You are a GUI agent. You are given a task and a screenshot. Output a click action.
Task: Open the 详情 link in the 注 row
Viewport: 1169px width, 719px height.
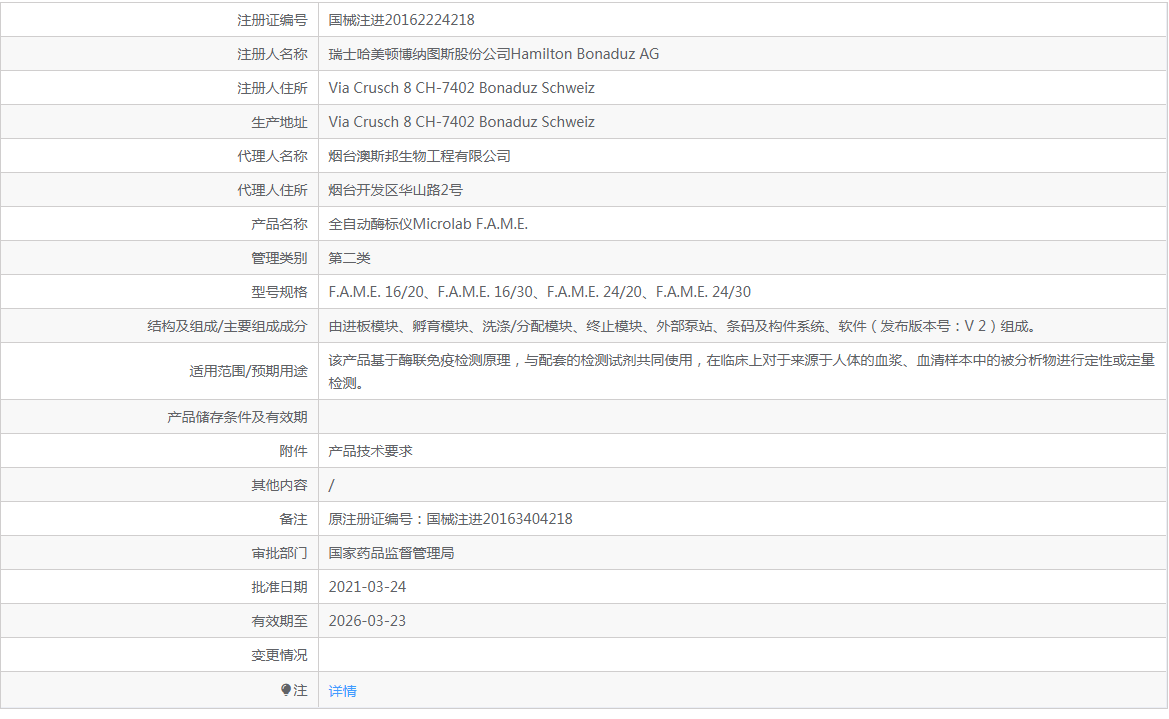pyautogui.click(x=342, y=691)
